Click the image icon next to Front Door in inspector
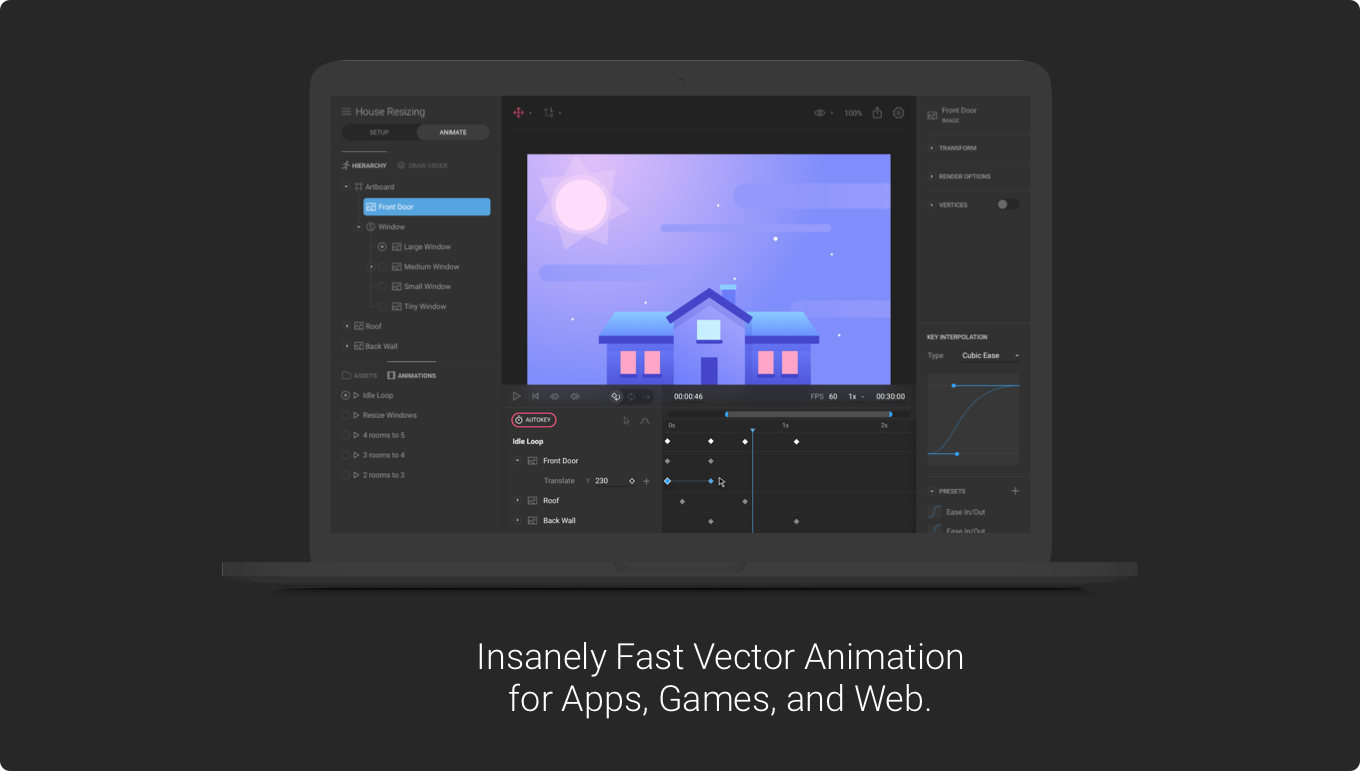1360x771 pixels. 932,115
